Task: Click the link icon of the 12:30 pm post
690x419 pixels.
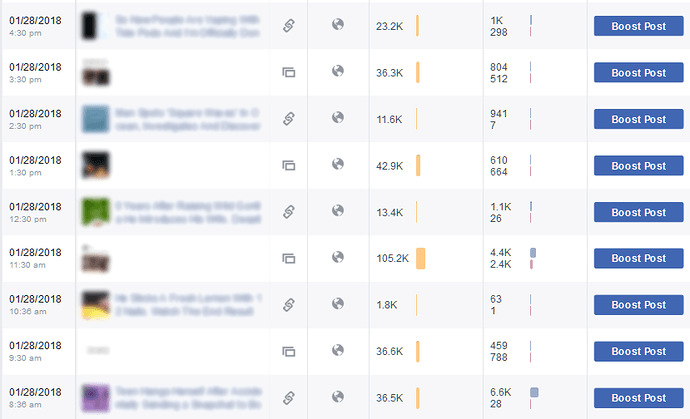Action: pyautogui.click(x=289, y=212)
